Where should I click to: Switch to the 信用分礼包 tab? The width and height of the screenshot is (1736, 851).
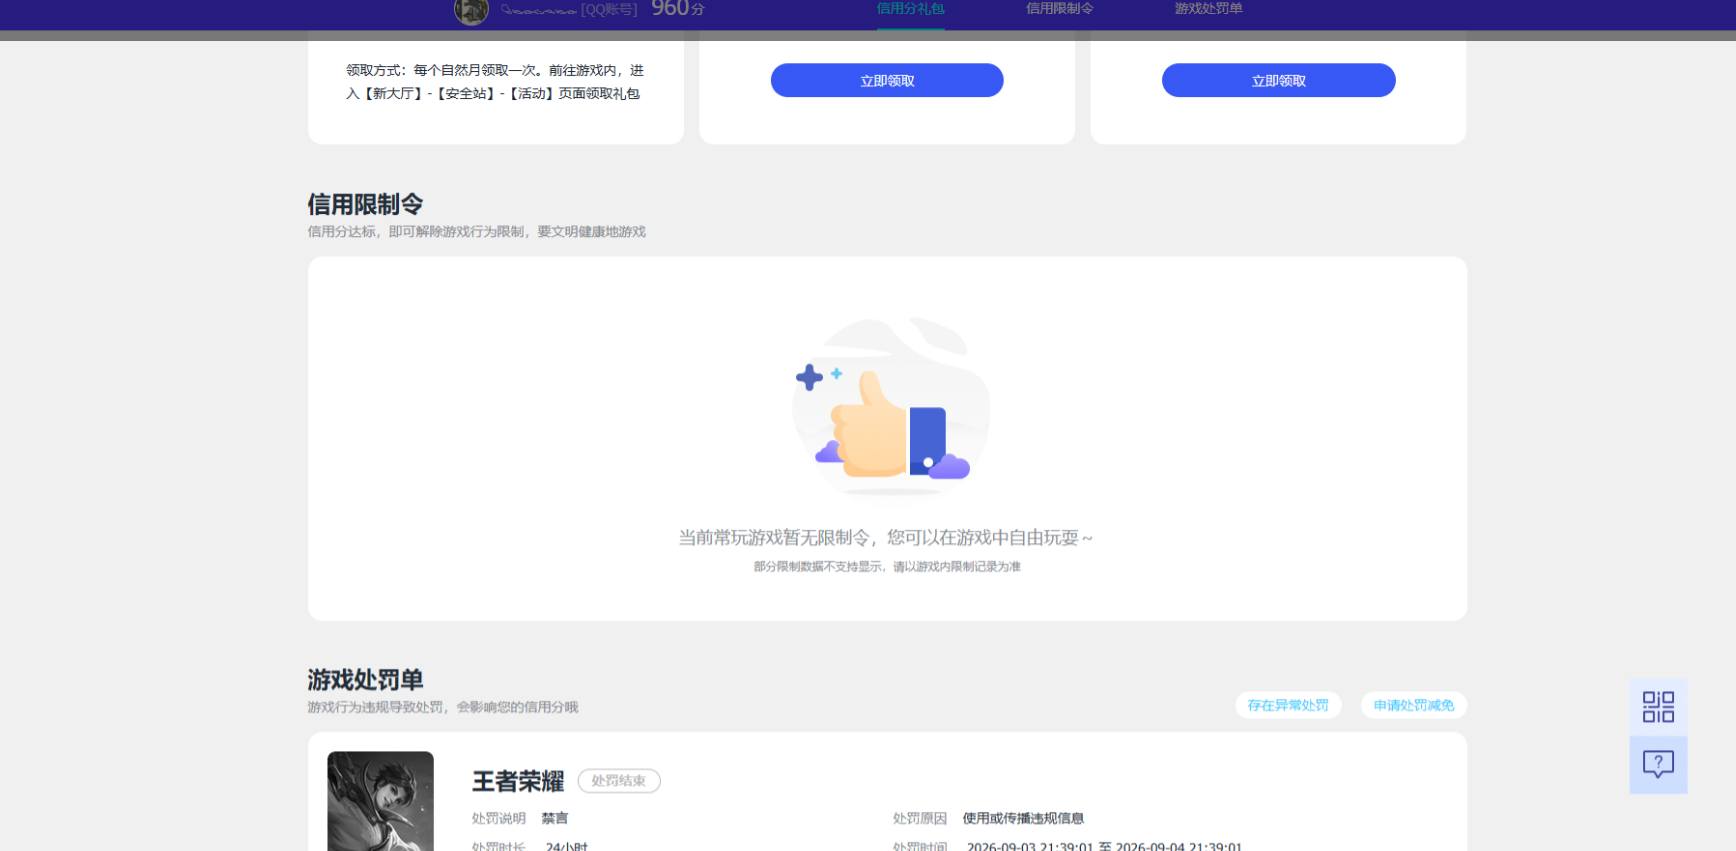pos(910,9)
